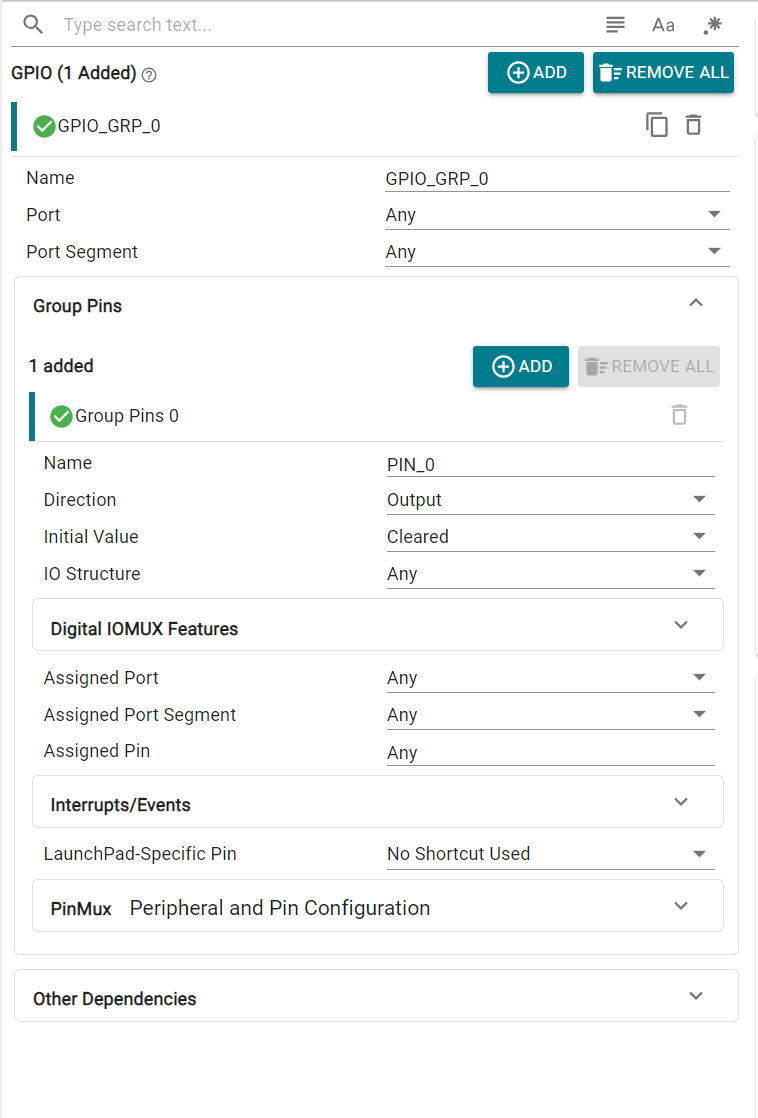Toggle the match case Aa icon
The width and height of the screenshot is (758, 1118).
663,25
